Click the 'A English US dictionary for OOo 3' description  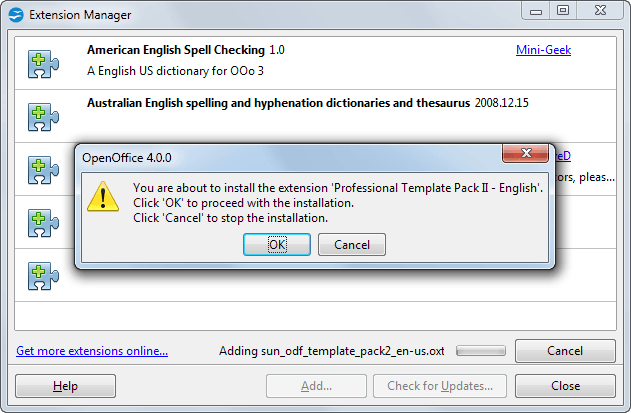(x=175, y=71)
